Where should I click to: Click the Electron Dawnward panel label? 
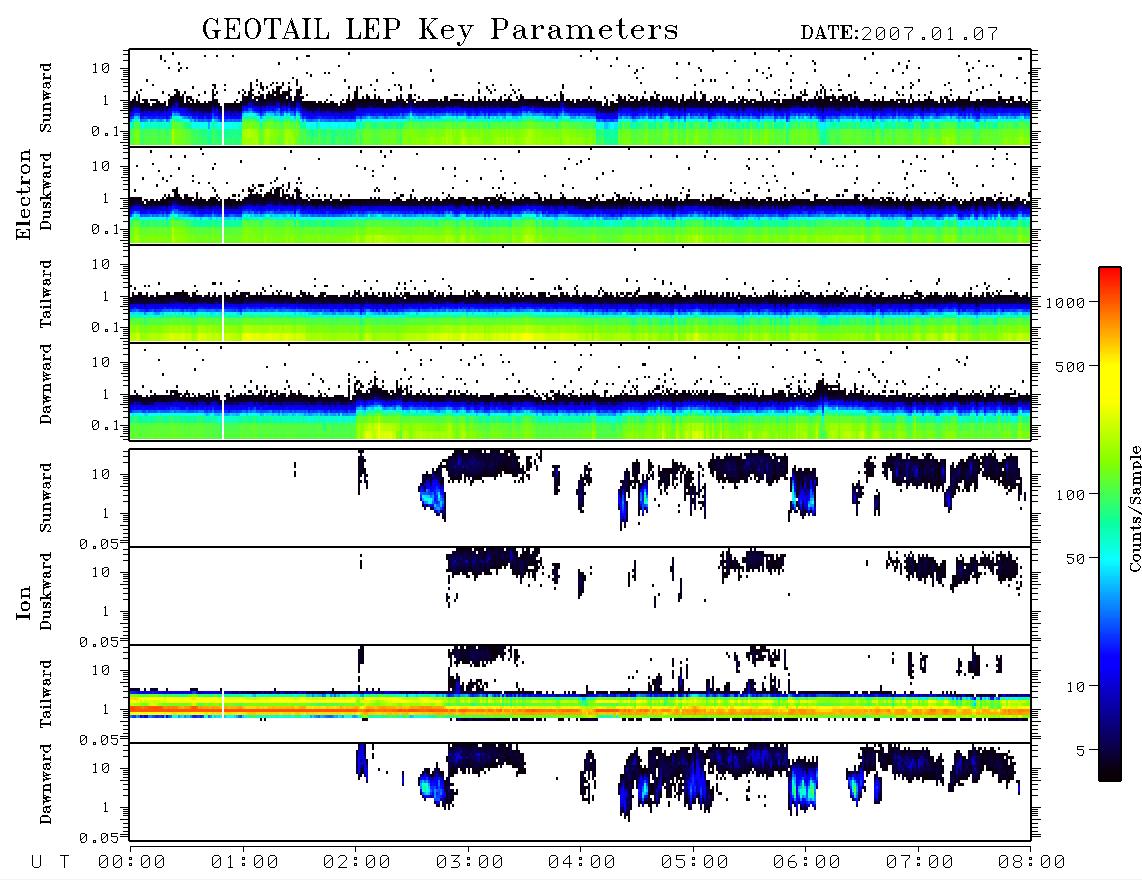46,385
